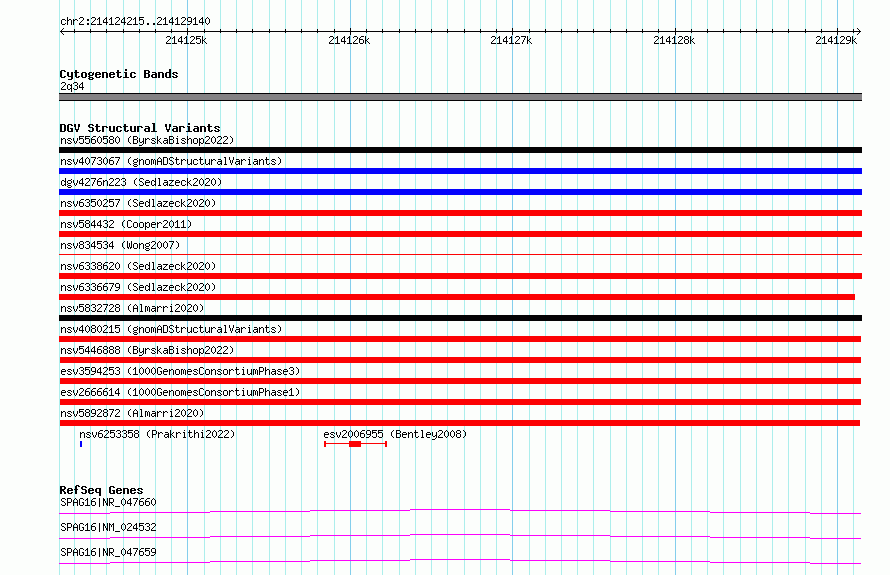Click esv3594253 (1000GenomesConsortiumPhase3) label
Viewport: 890px width, 575px height.
click(180, 371)
